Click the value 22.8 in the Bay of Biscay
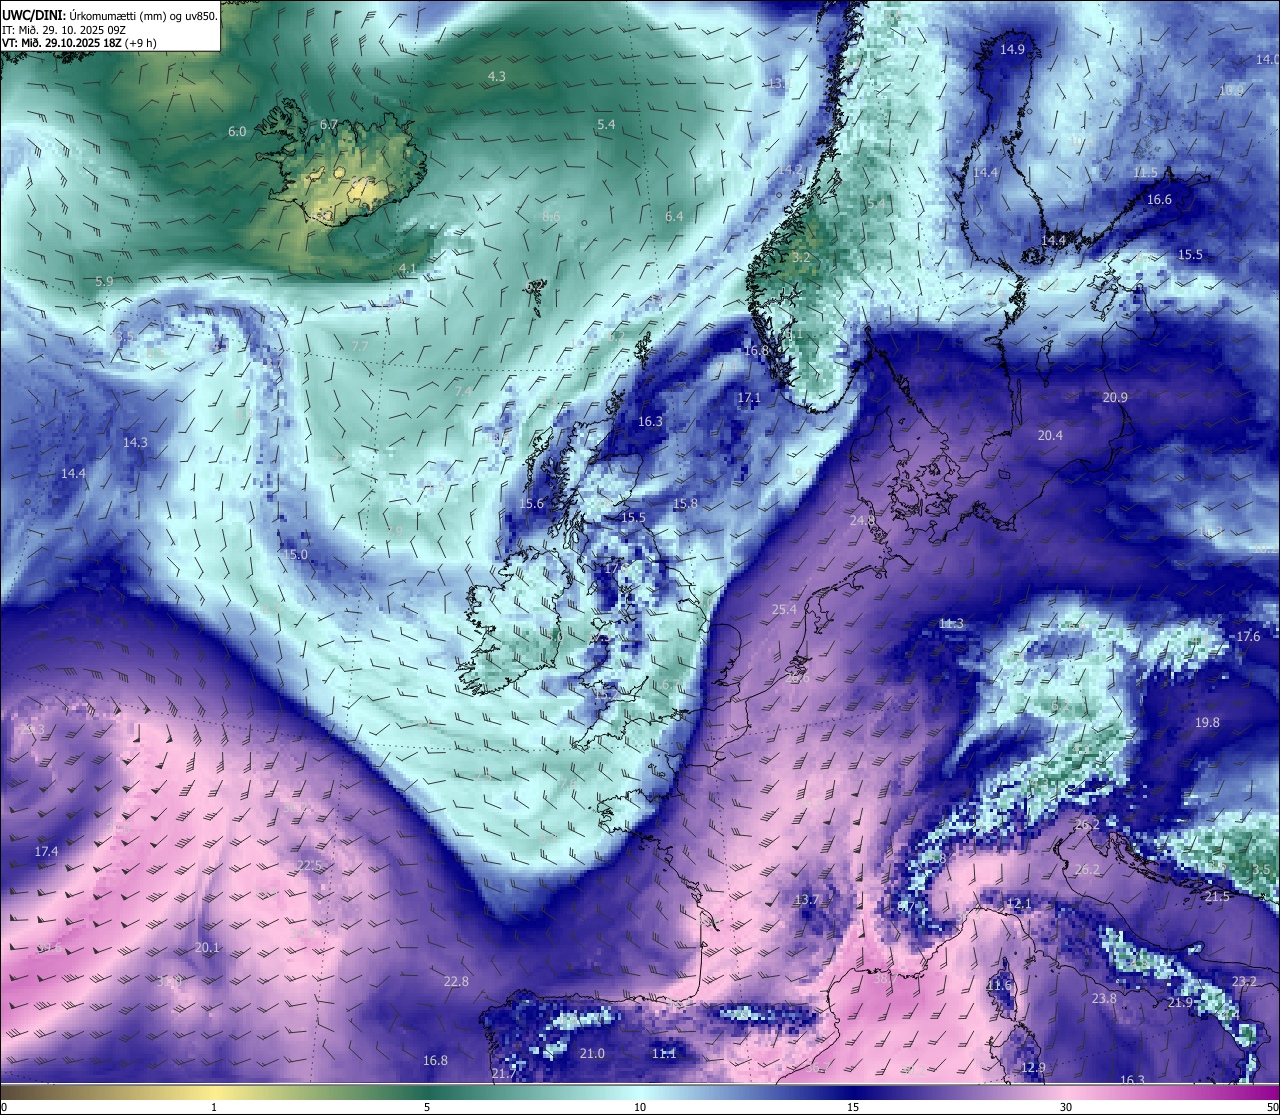 point(456,982)
